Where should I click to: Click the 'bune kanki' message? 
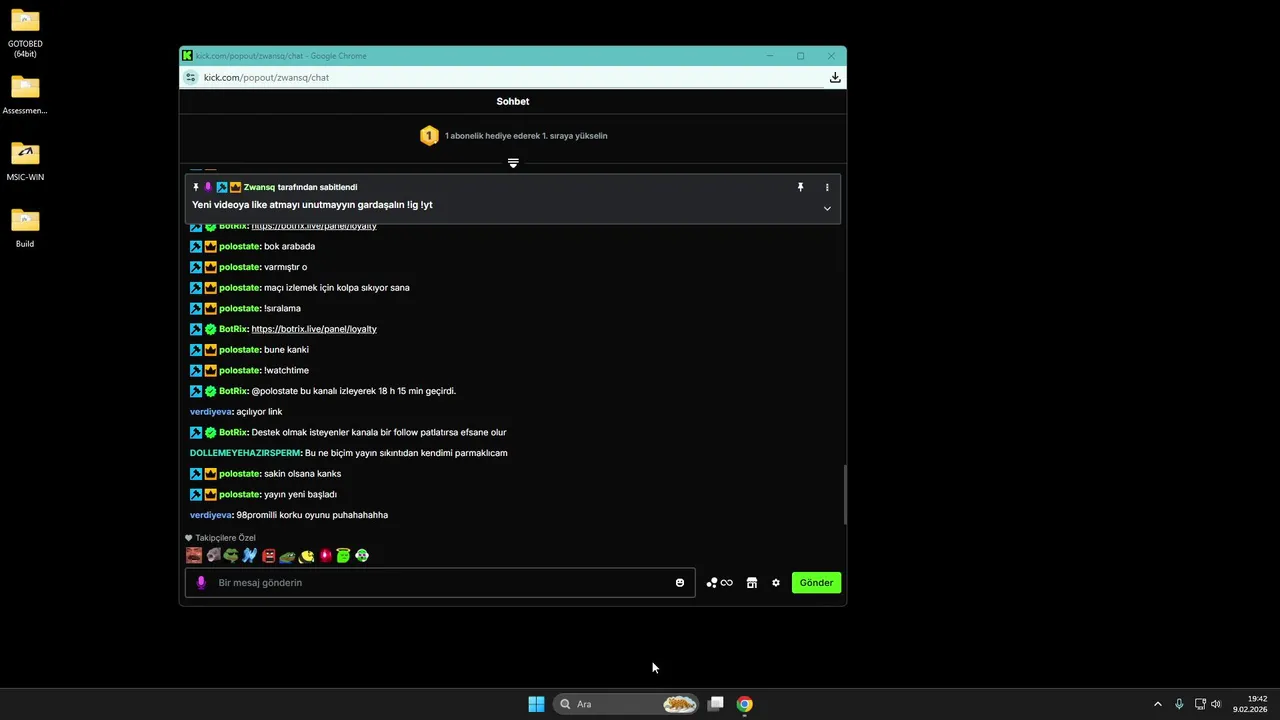pos(286,350)
